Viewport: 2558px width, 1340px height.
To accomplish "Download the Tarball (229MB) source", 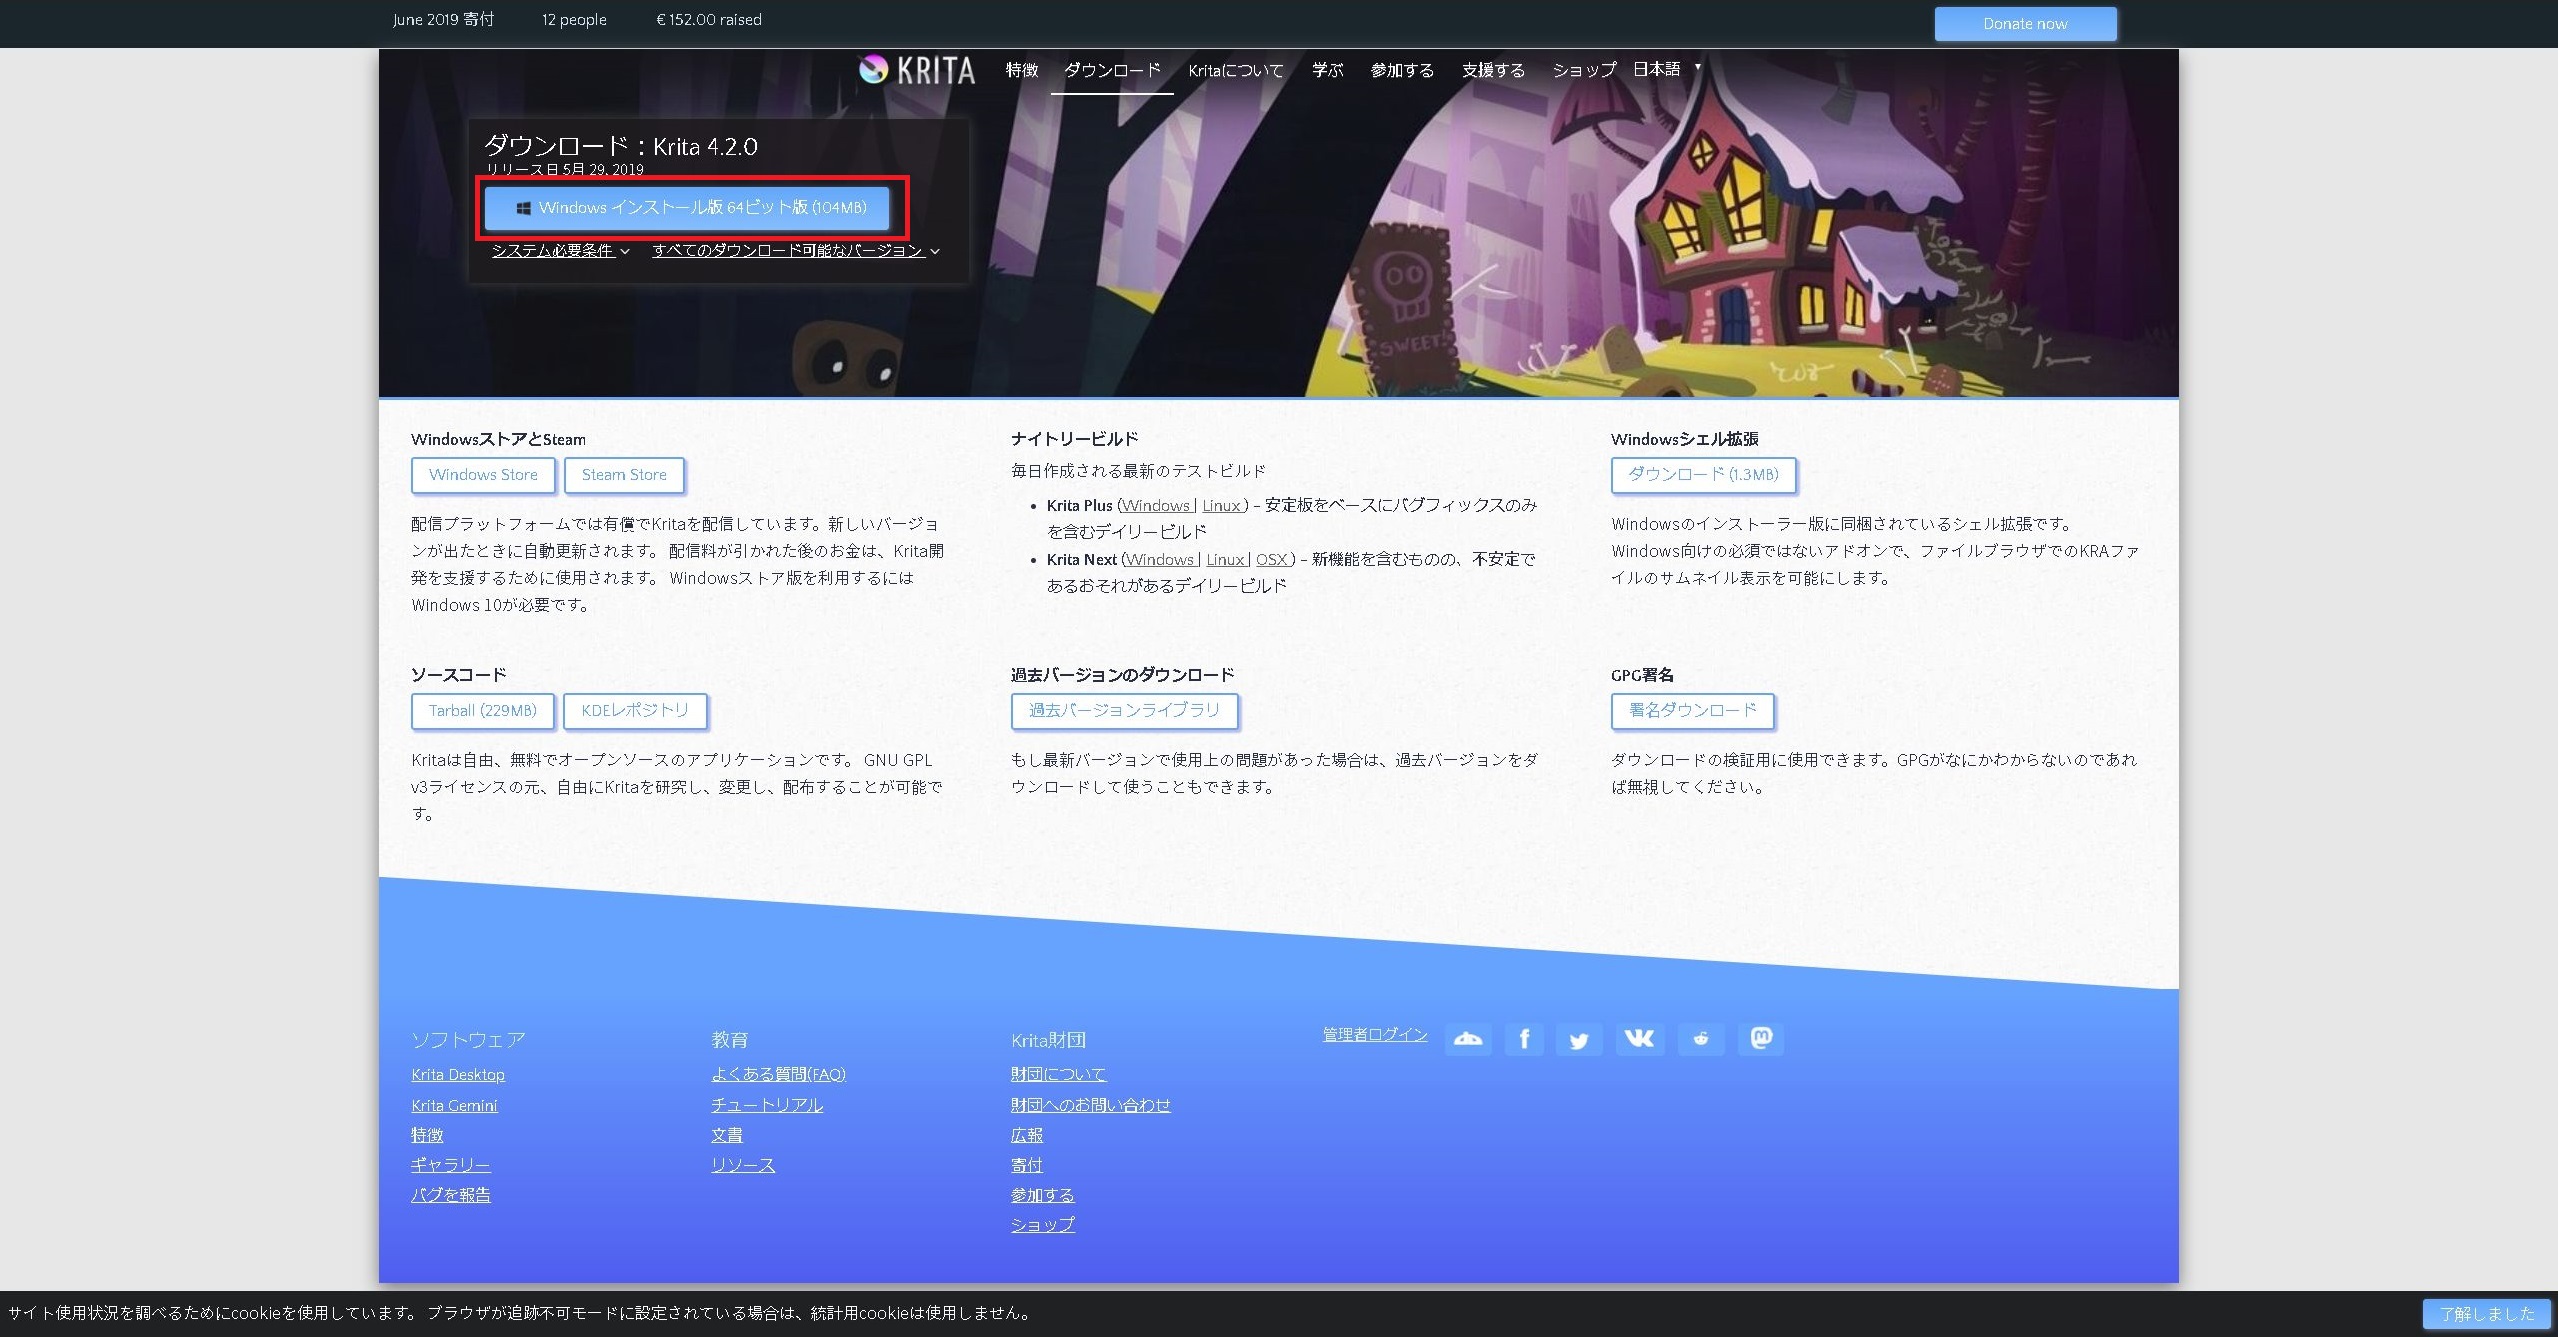I will click(x=483, y=711).
